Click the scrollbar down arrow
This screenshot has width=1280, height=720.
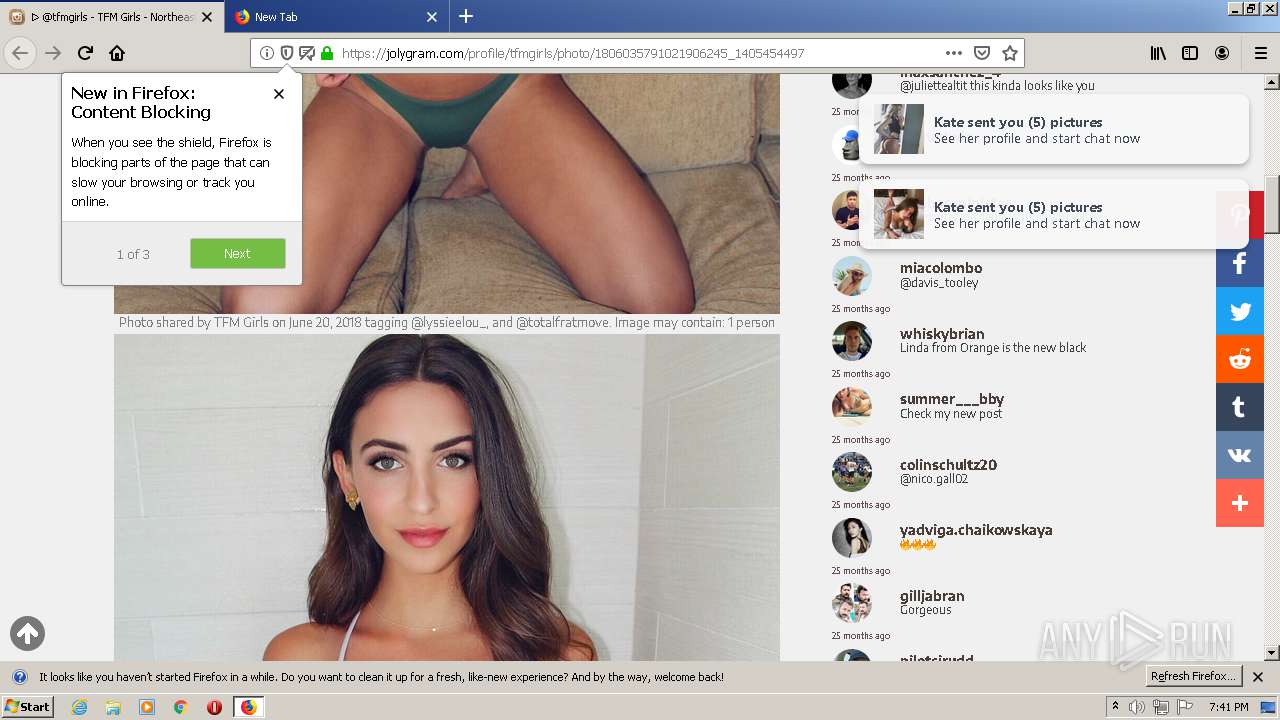pyautogui.click(x=1272, y=653)
